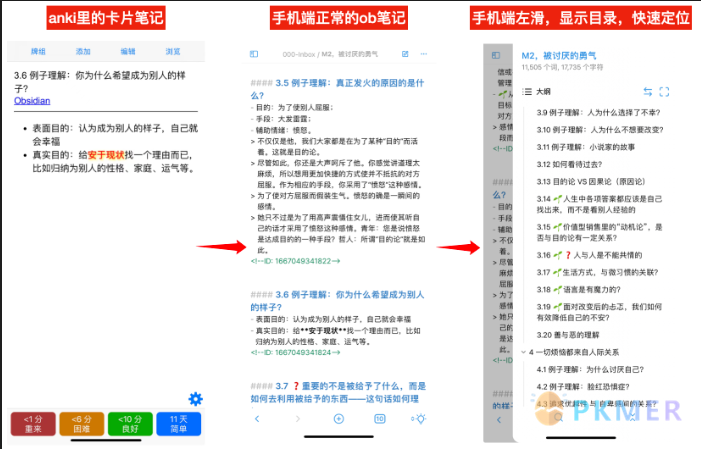This screenshot has height=449, width=701.
Task: Jump to outline 3.10 人为什么不想要改变
Action: click(600, 130)
